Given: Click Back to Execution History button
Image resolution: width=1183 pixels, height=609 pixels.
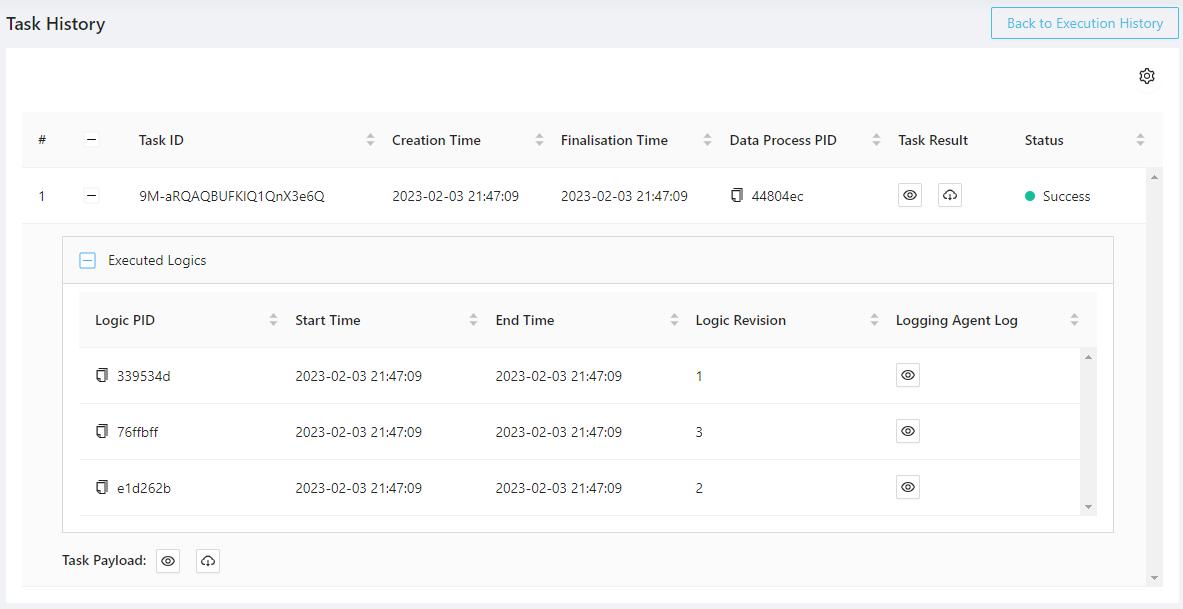Looking at the screenshot, I should point(1084,23).
